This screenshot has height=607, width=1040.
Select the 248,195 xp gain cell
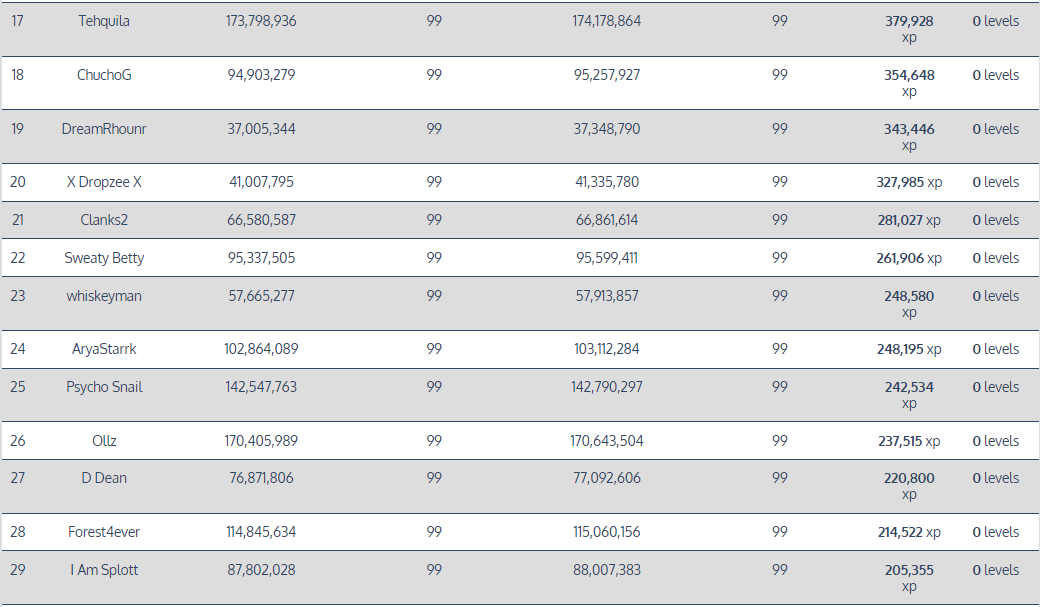click(x=908, y=349)
